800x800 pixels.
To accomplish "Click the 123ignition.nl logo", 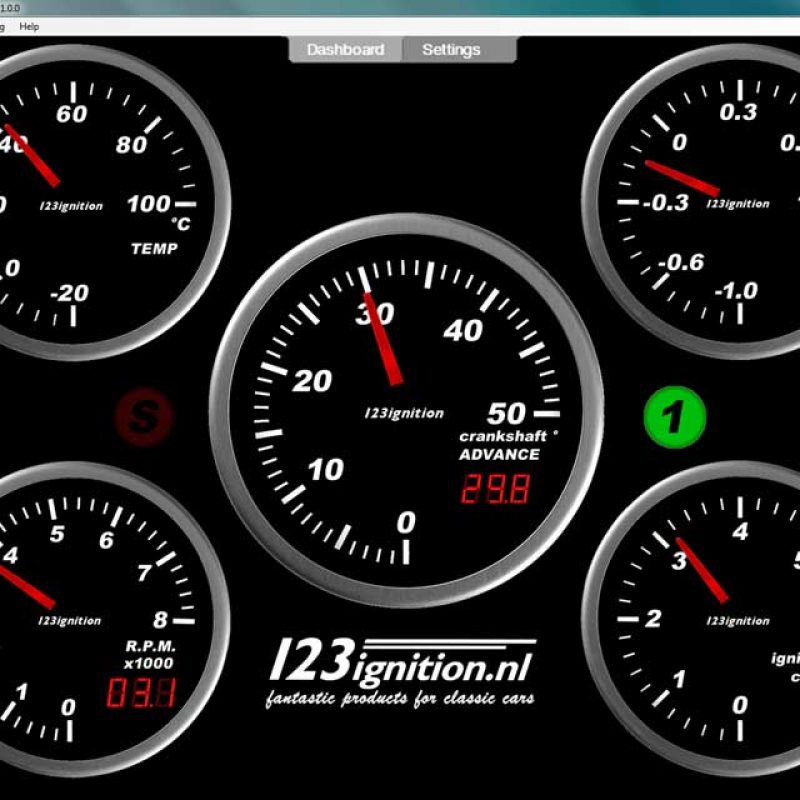I will 402,659.
